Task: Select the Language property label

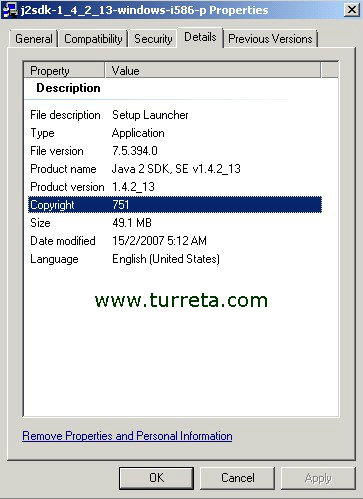Action: (x=54, y=259)
